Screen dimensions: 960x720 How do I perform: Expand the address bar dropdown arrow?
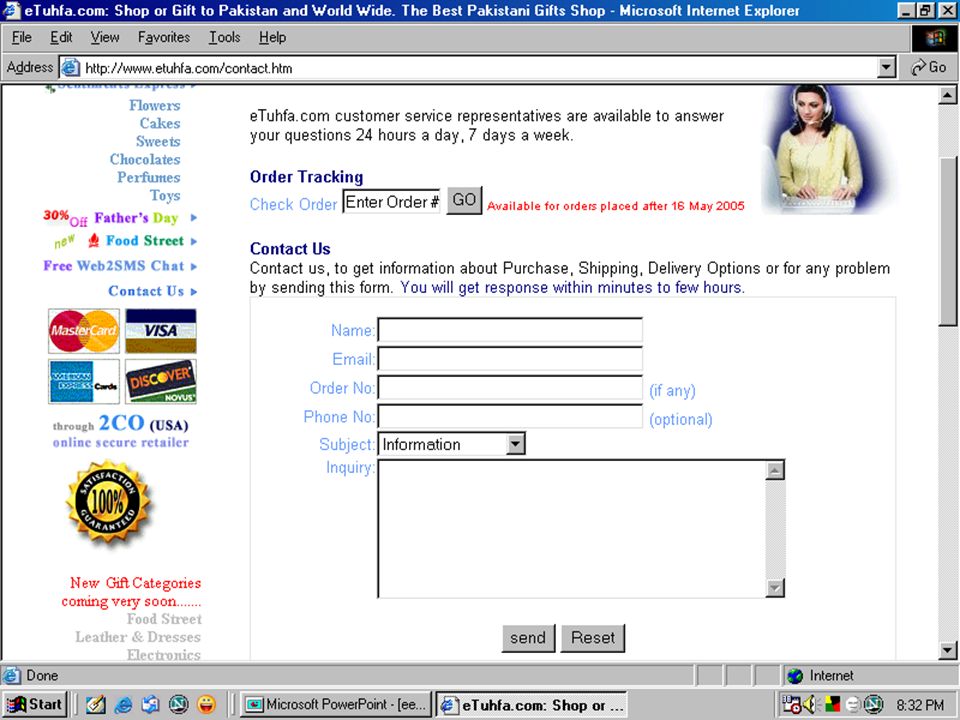(887, 68)
